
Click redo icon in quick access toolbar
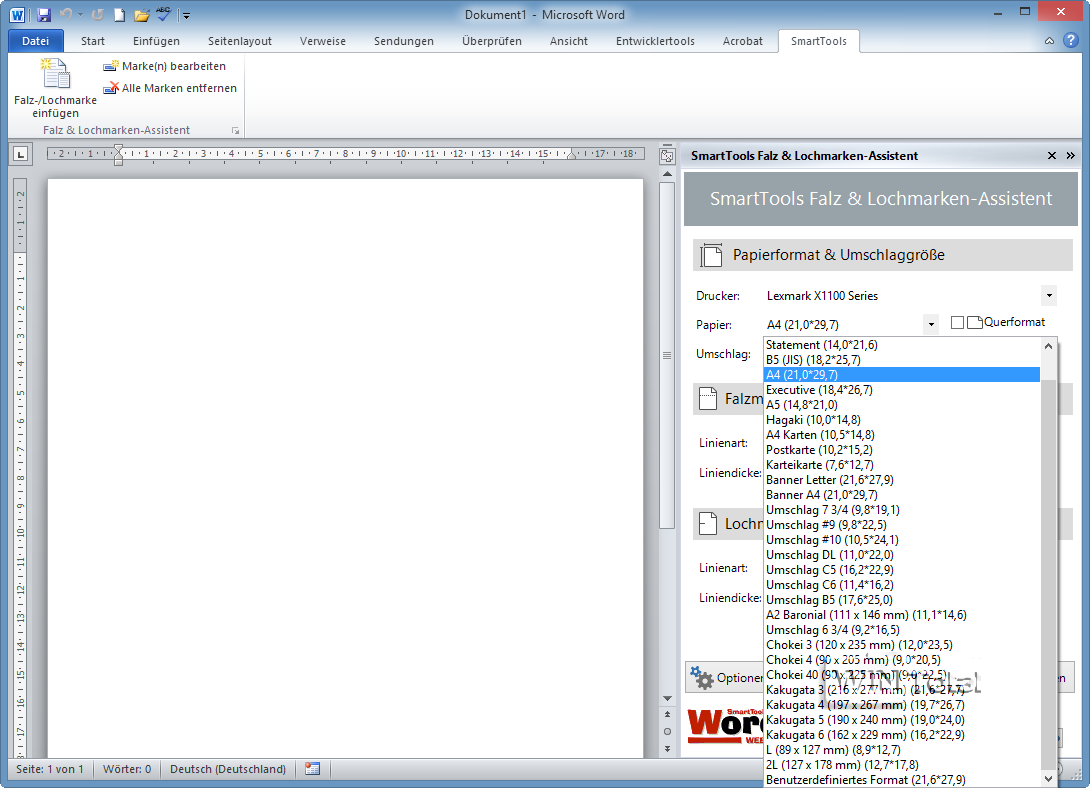coord(98,15)
